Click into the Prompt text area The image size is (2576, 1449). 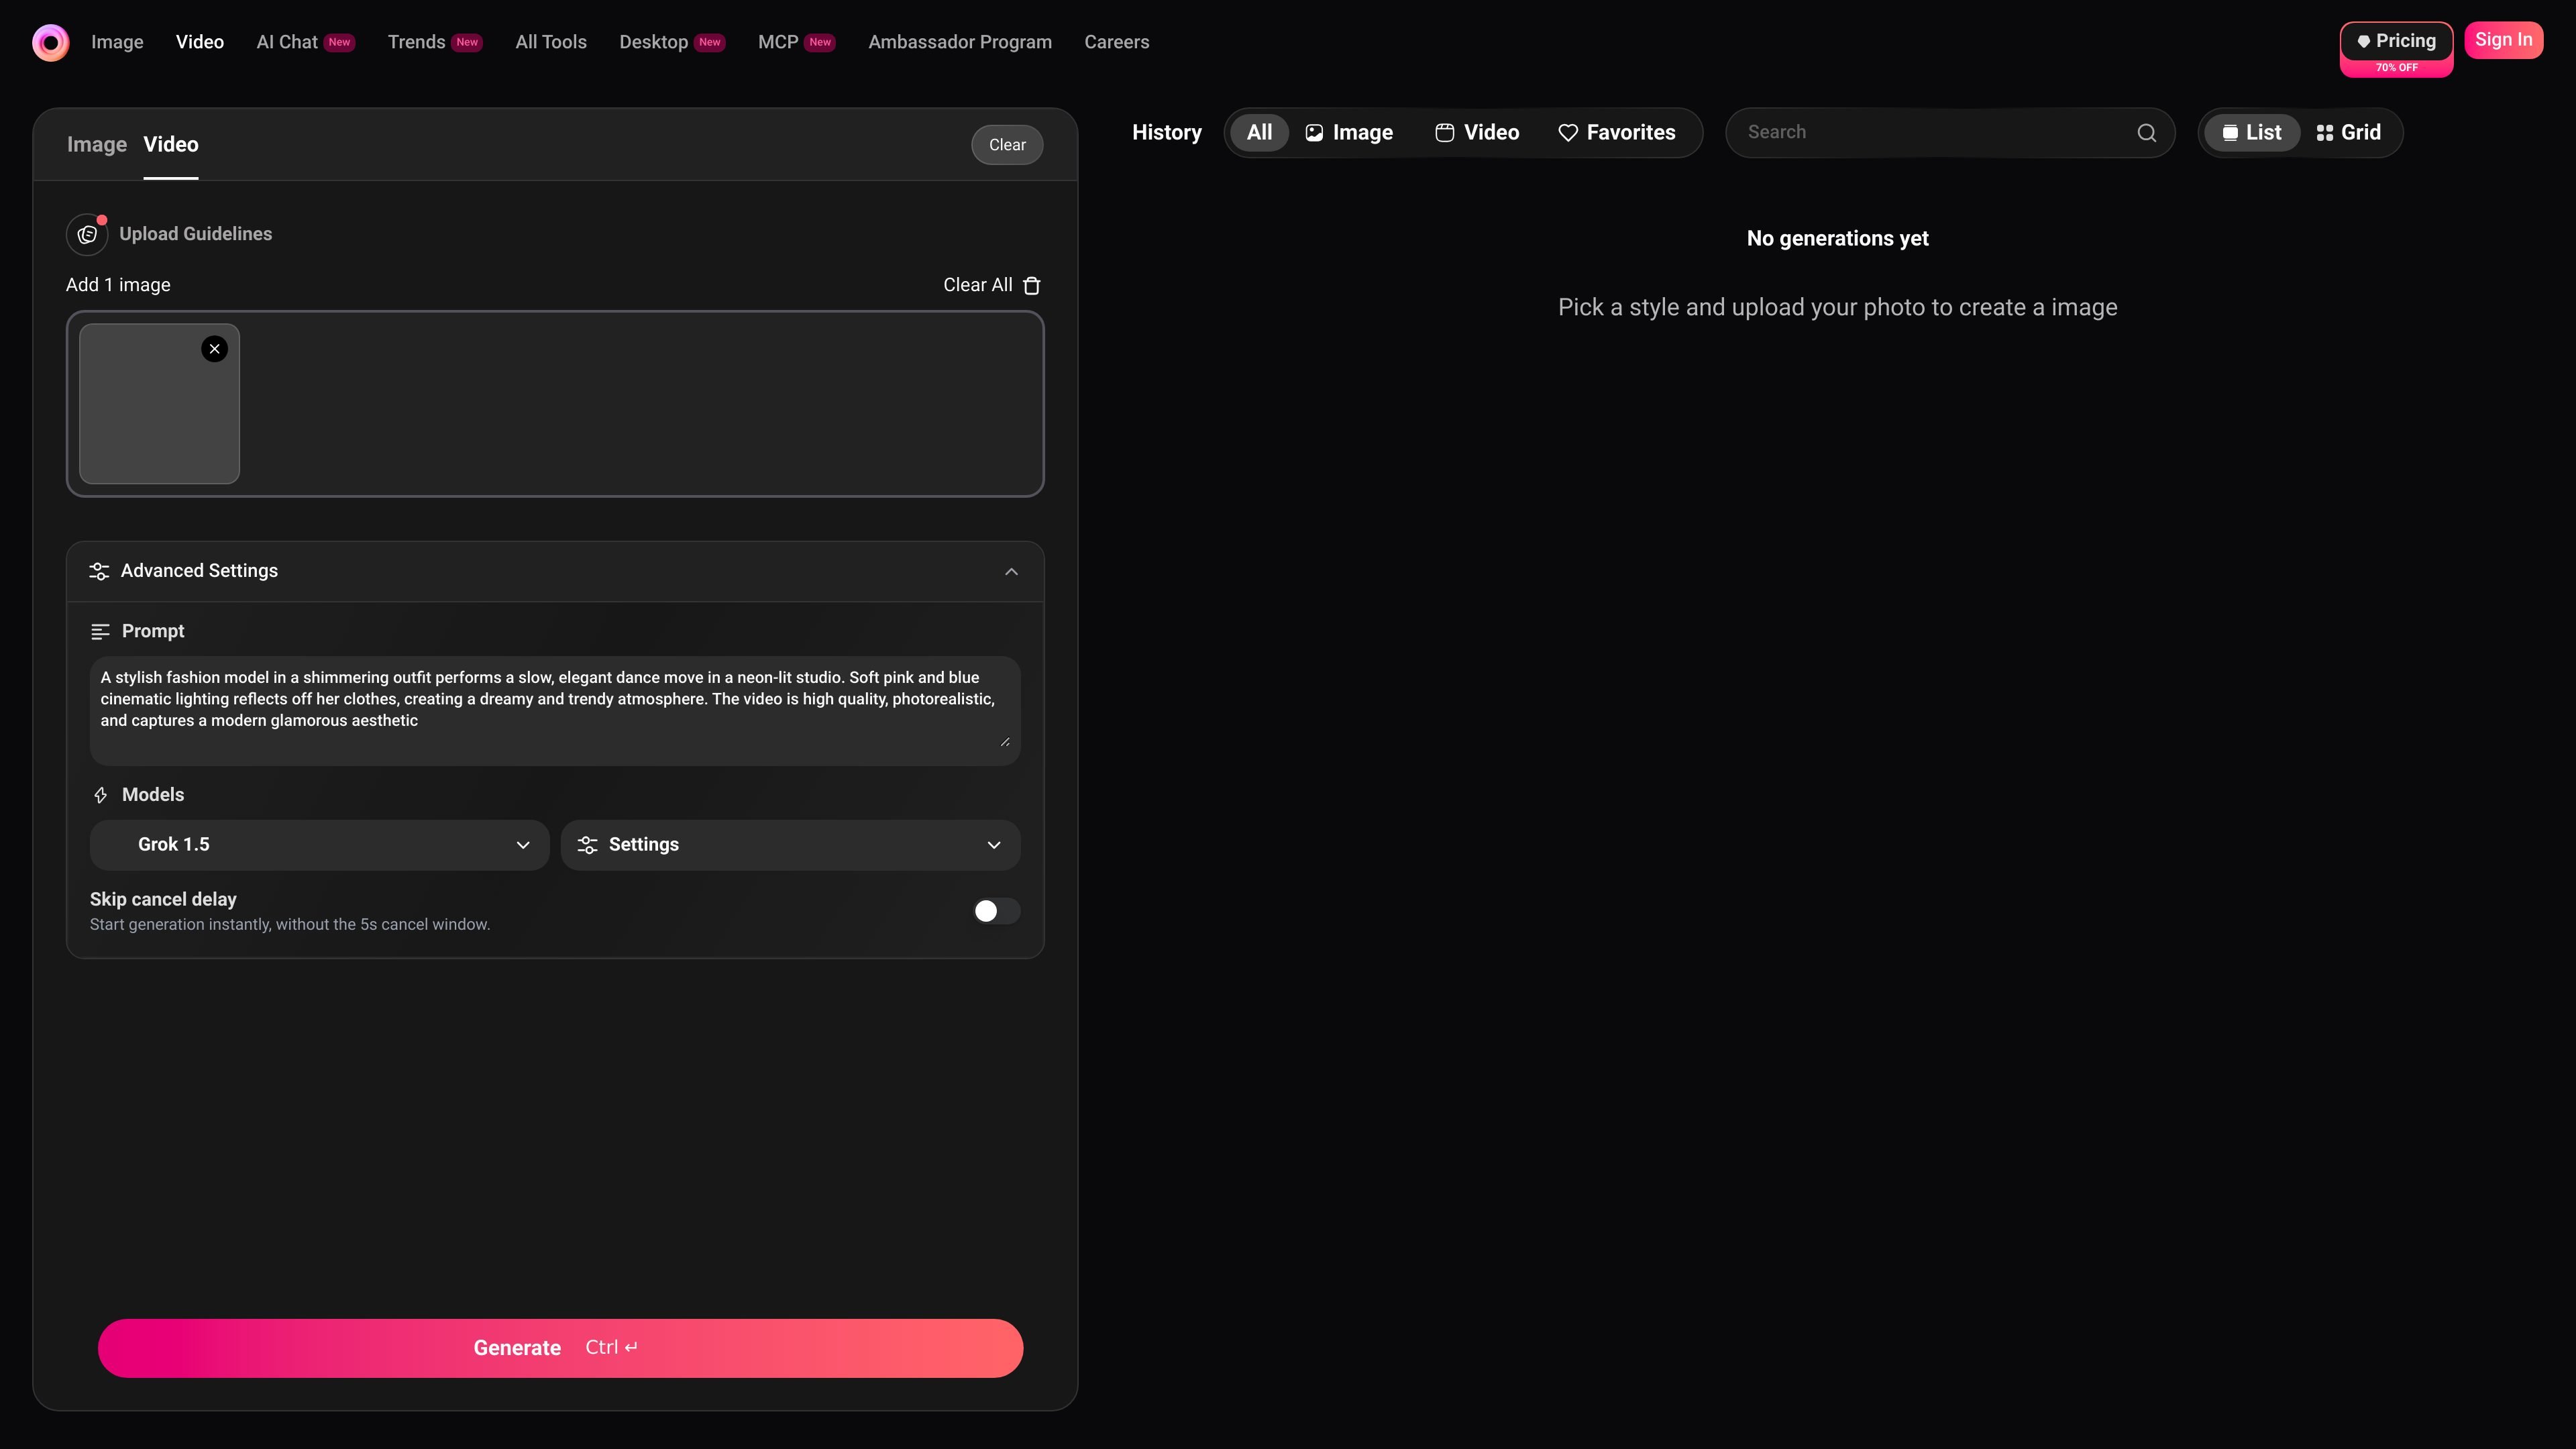pyautogui.click(x=555, y=710)
